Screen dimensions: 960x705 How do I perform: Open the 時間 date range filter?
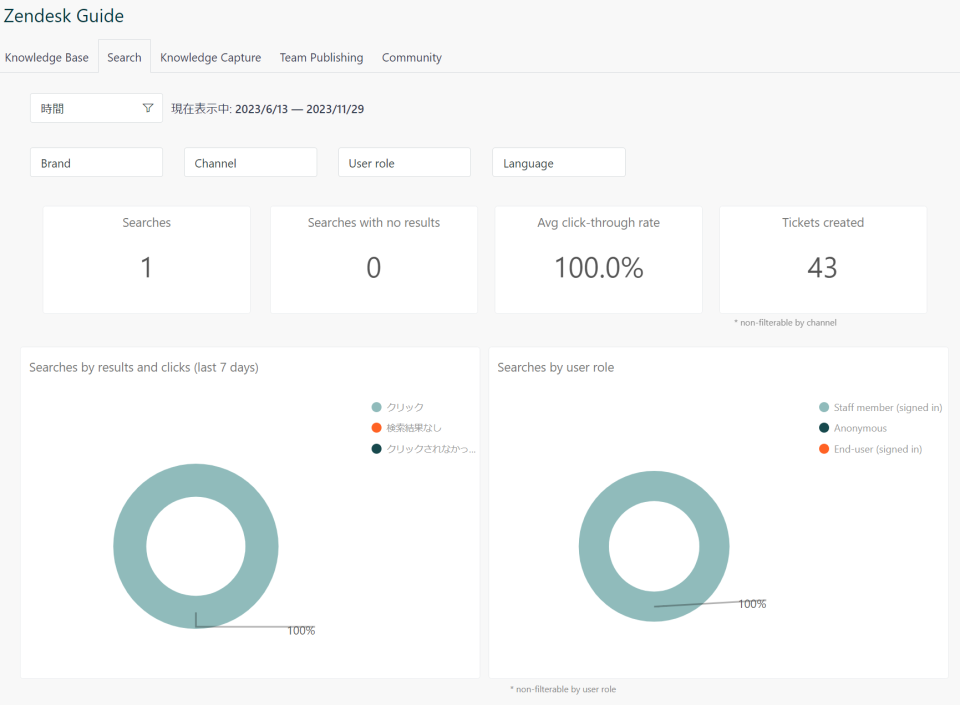point(96,107)
